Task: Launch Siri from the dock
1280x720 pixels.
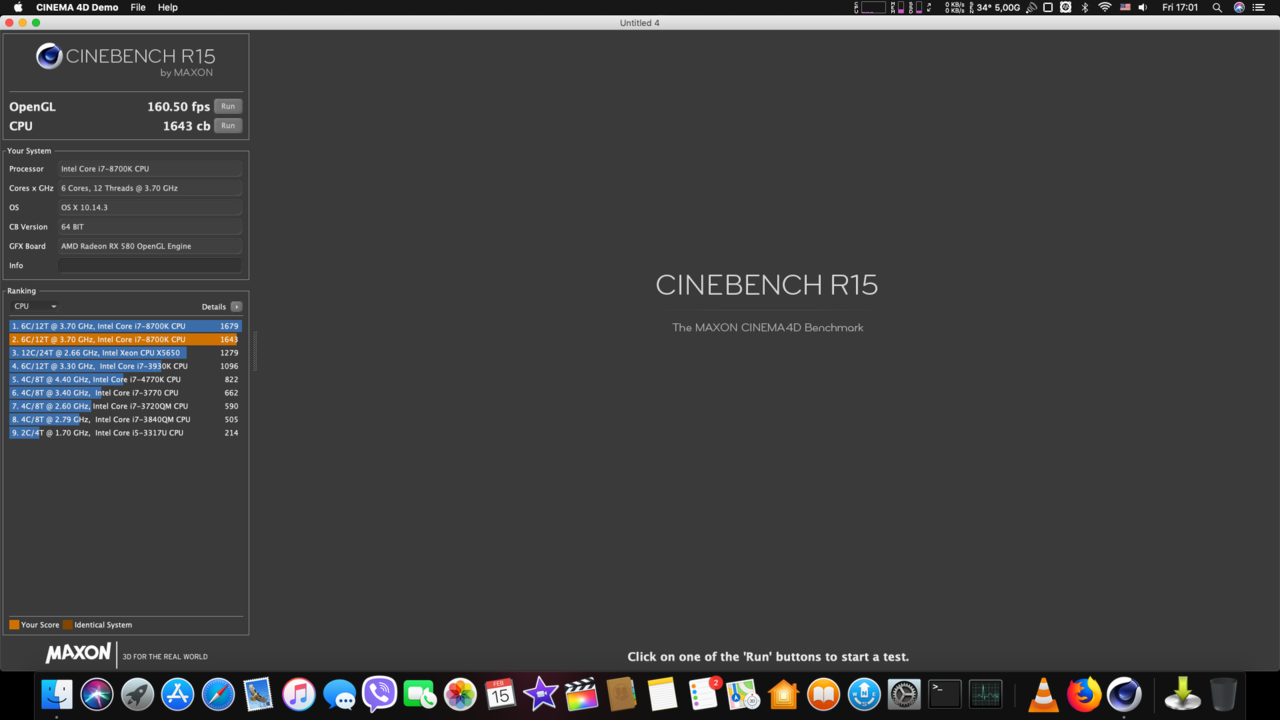Action: tap(97, 694)
